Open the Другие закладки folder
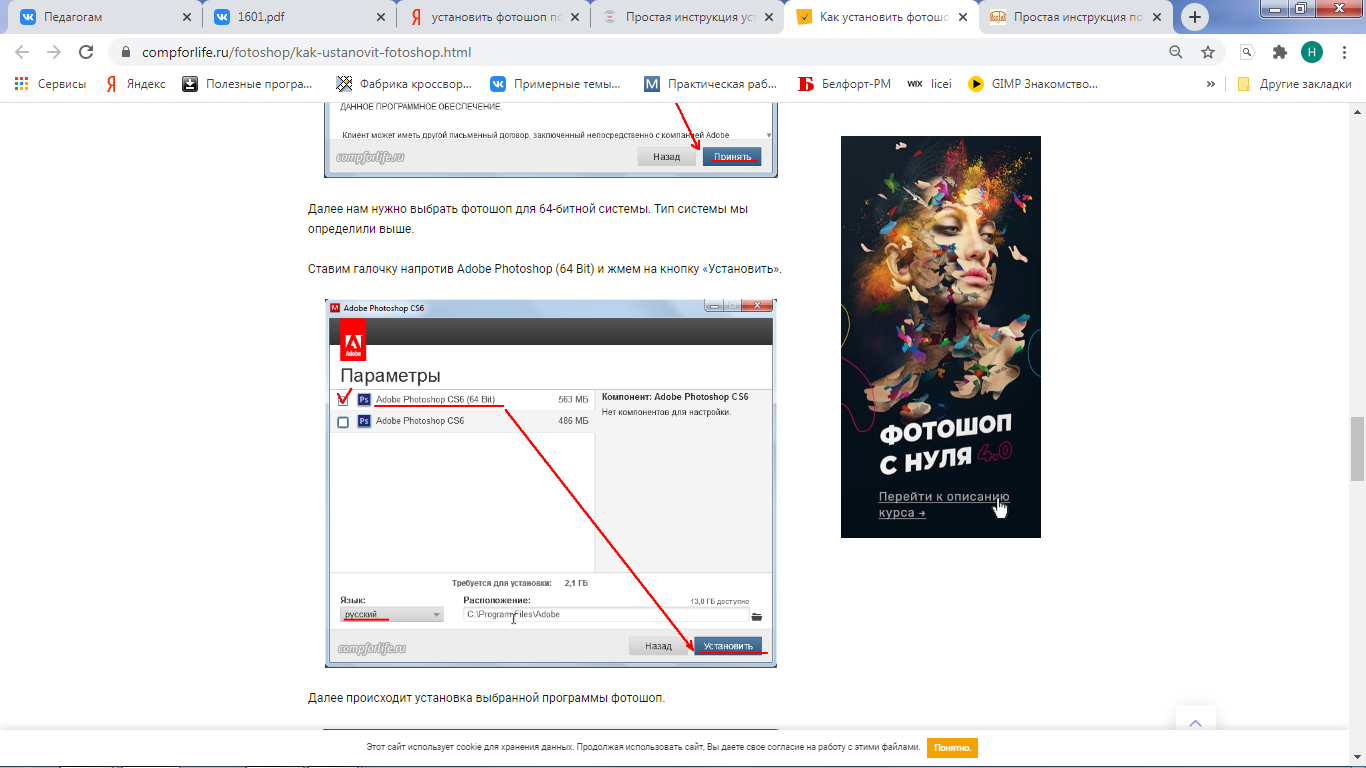This screenshot has height=768, width=1366. pos(1294,84)
